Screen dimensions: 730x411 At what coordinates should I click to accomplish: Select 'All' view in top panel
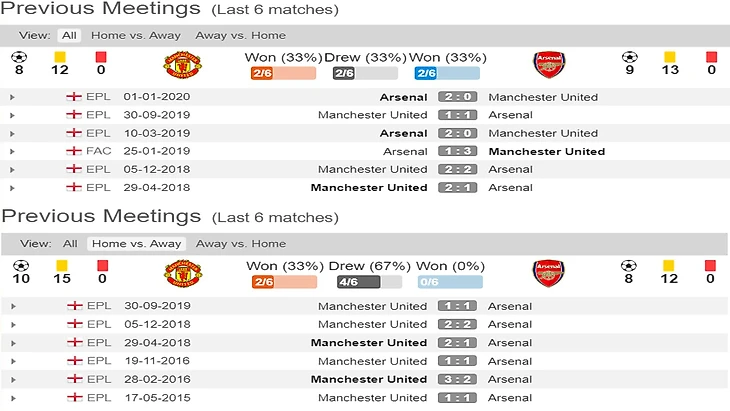click(x=70, y=35)
